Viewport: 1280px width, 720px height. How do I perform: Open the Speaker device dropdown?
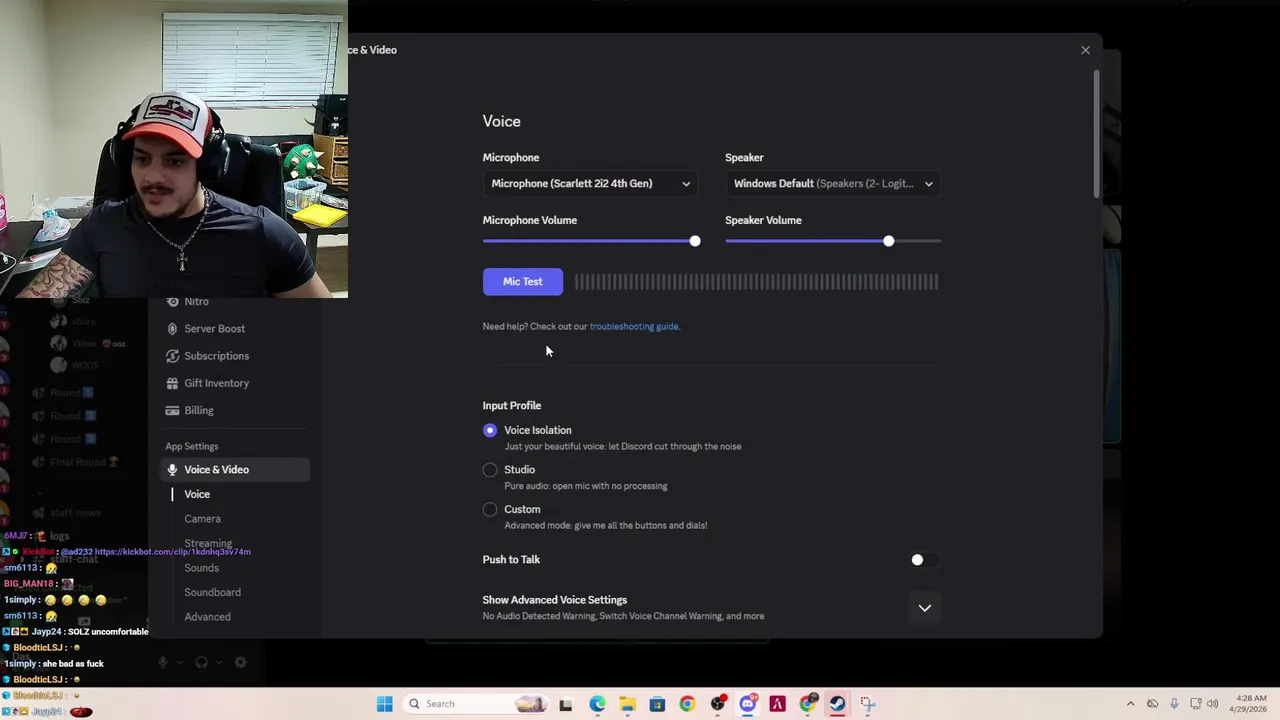pyautogui.click(x=833, y=183)
